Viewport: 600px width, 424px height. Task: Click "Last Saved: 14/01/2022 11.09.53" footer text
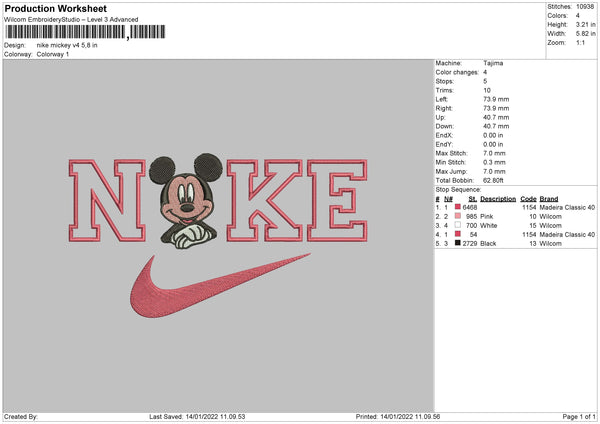[x=197, y=417]
